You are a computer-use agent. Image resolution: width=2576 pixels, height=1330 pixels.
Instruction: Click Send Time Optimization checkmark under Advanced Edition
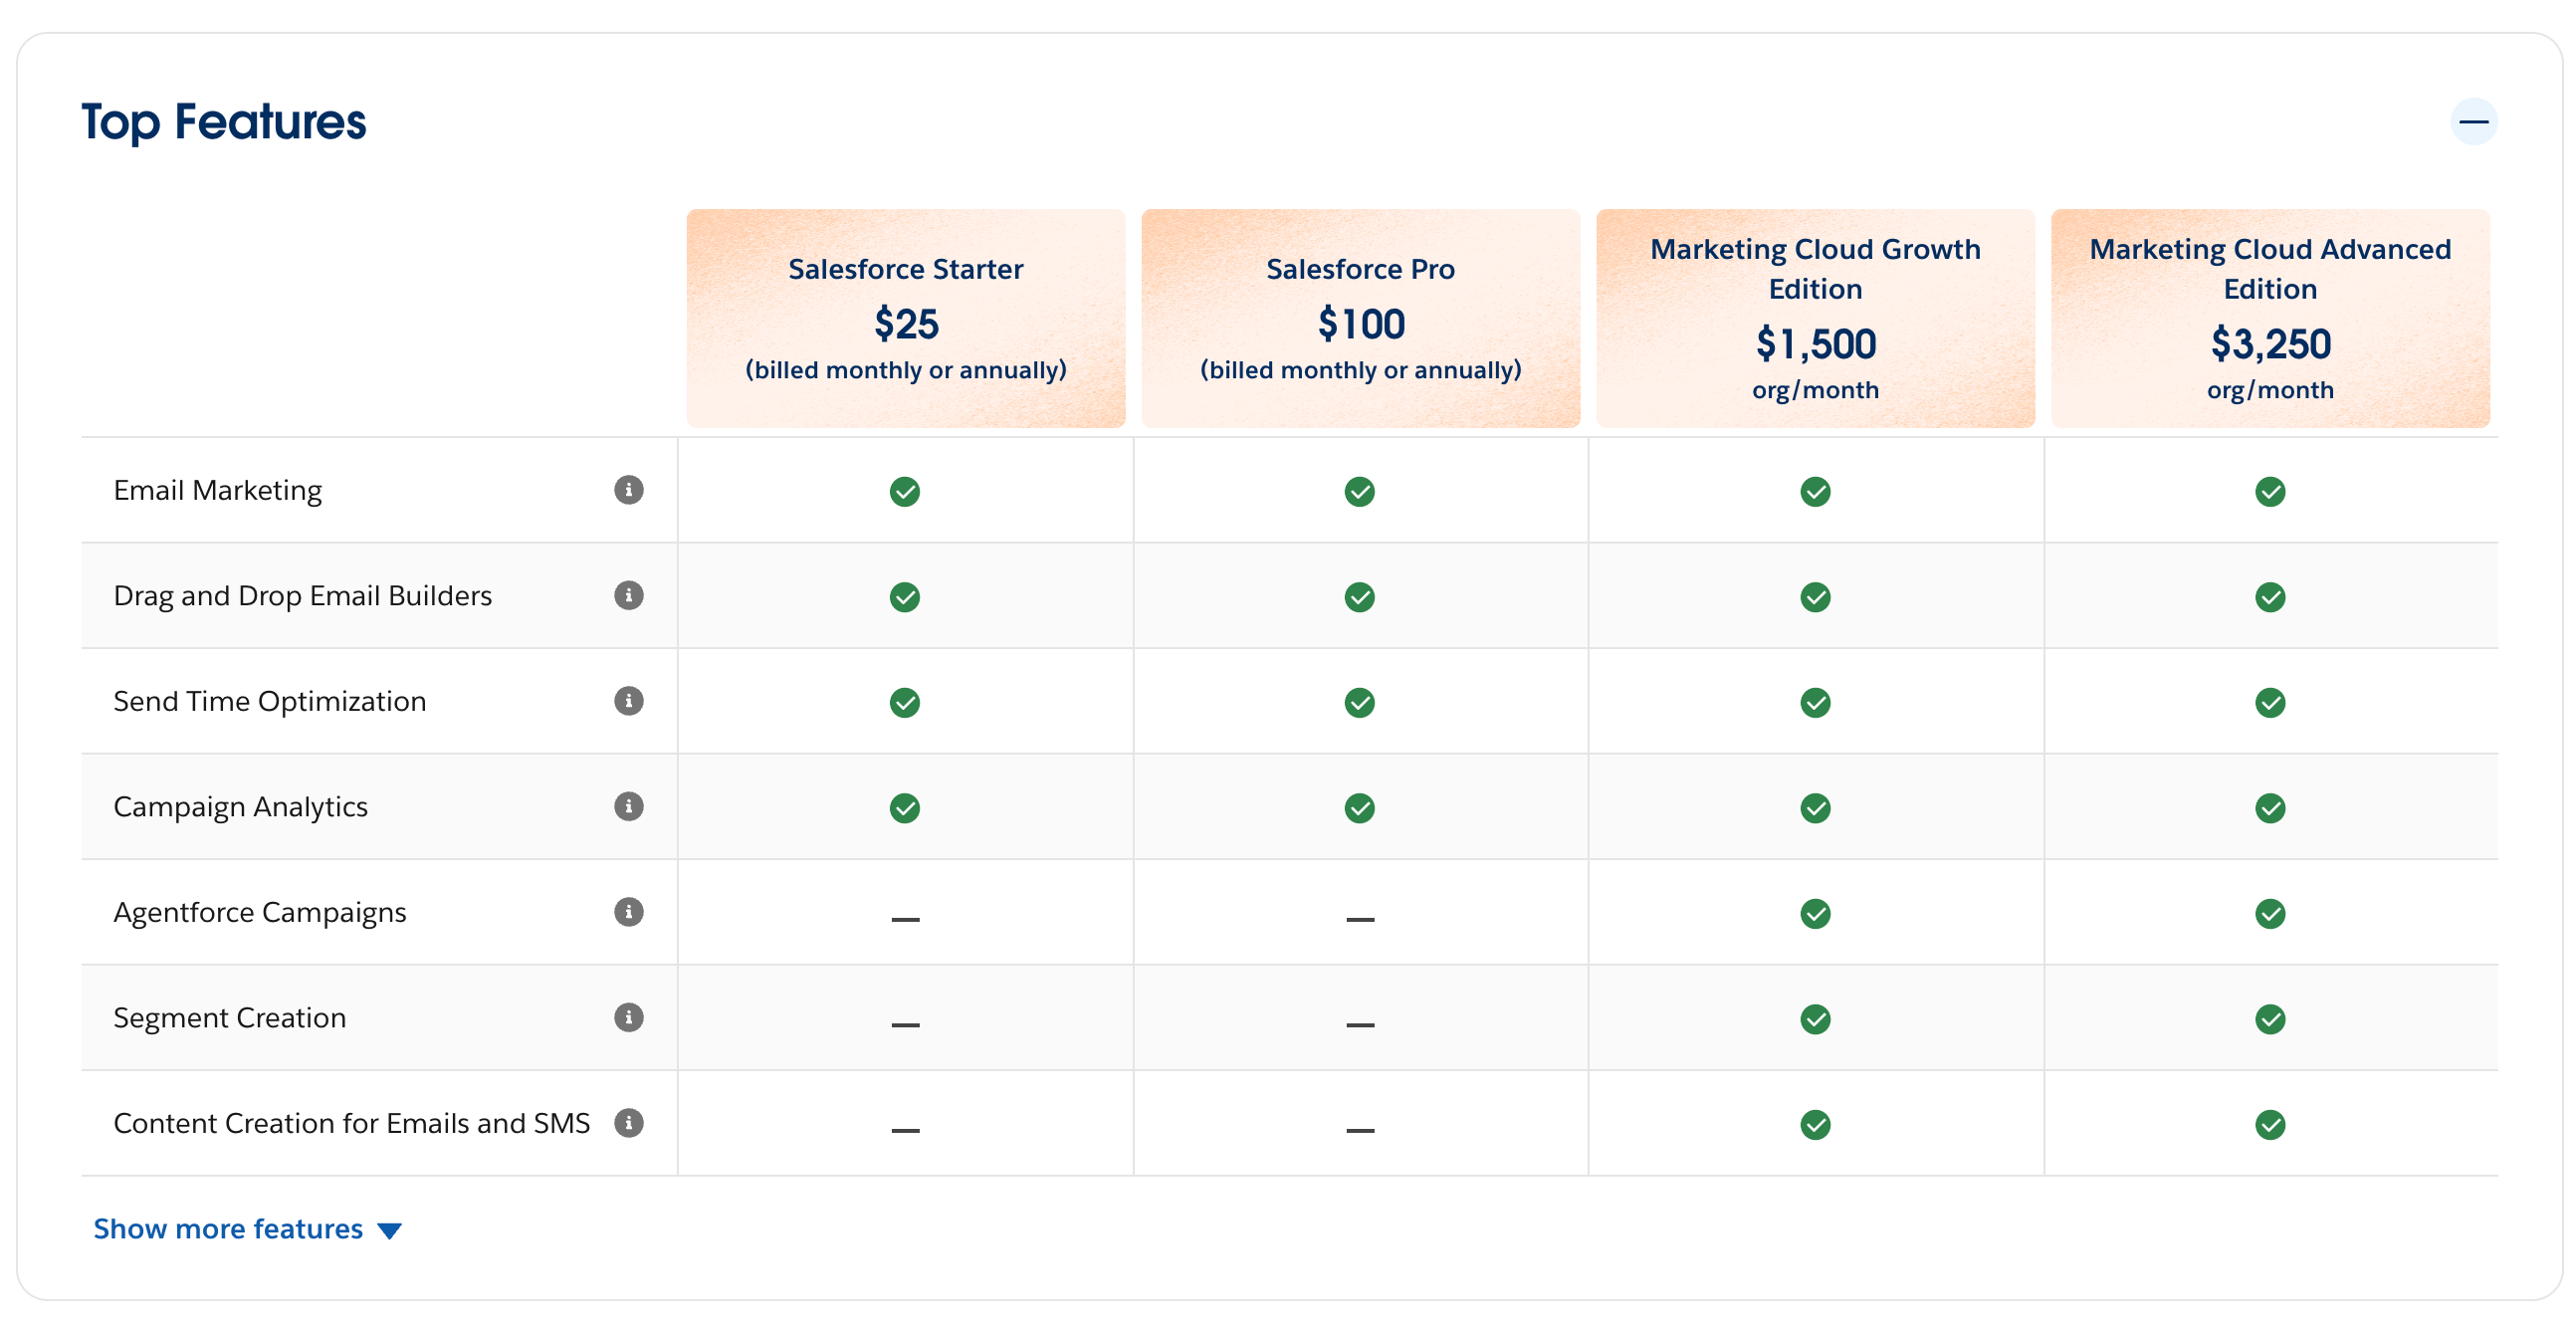(x=2270, y=703)
